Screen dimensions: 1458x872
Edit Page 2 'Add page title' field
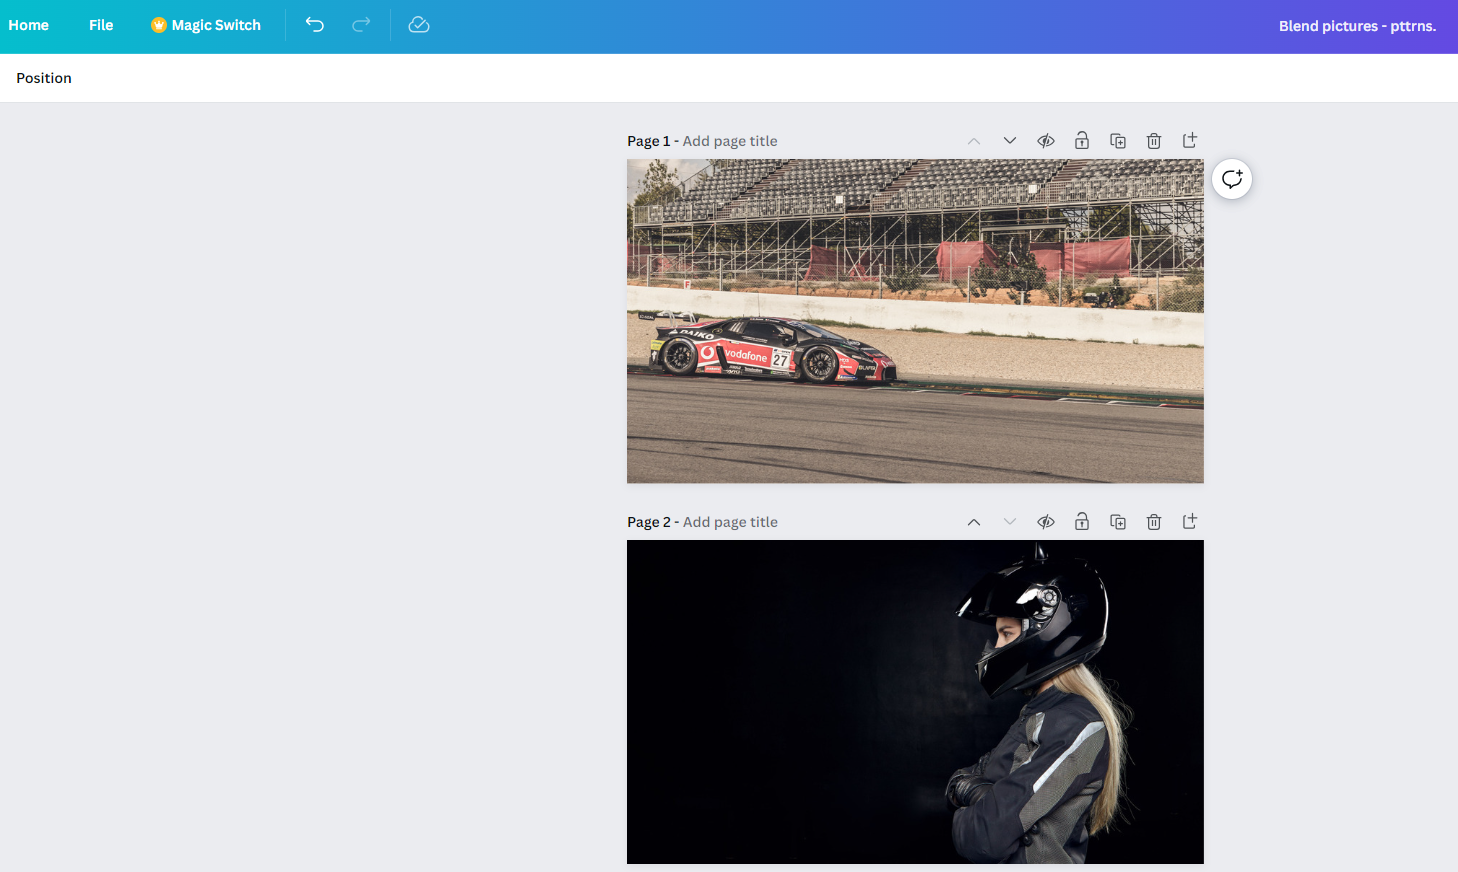pos(730,522)
